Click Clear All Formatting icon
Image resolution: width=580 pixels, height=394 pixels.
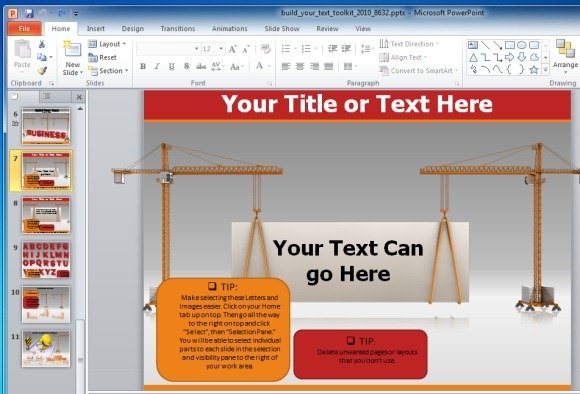pyautogui.click(x=266, y=49)
